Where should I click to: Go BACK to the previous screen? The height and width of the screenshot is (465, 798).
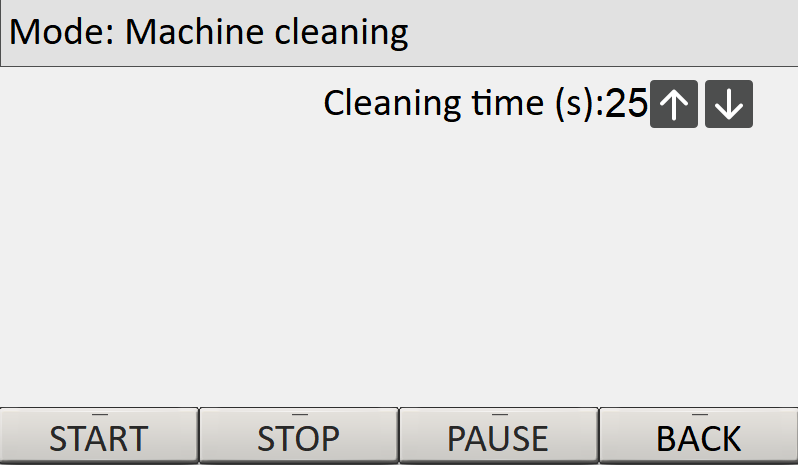pos(698,437)
